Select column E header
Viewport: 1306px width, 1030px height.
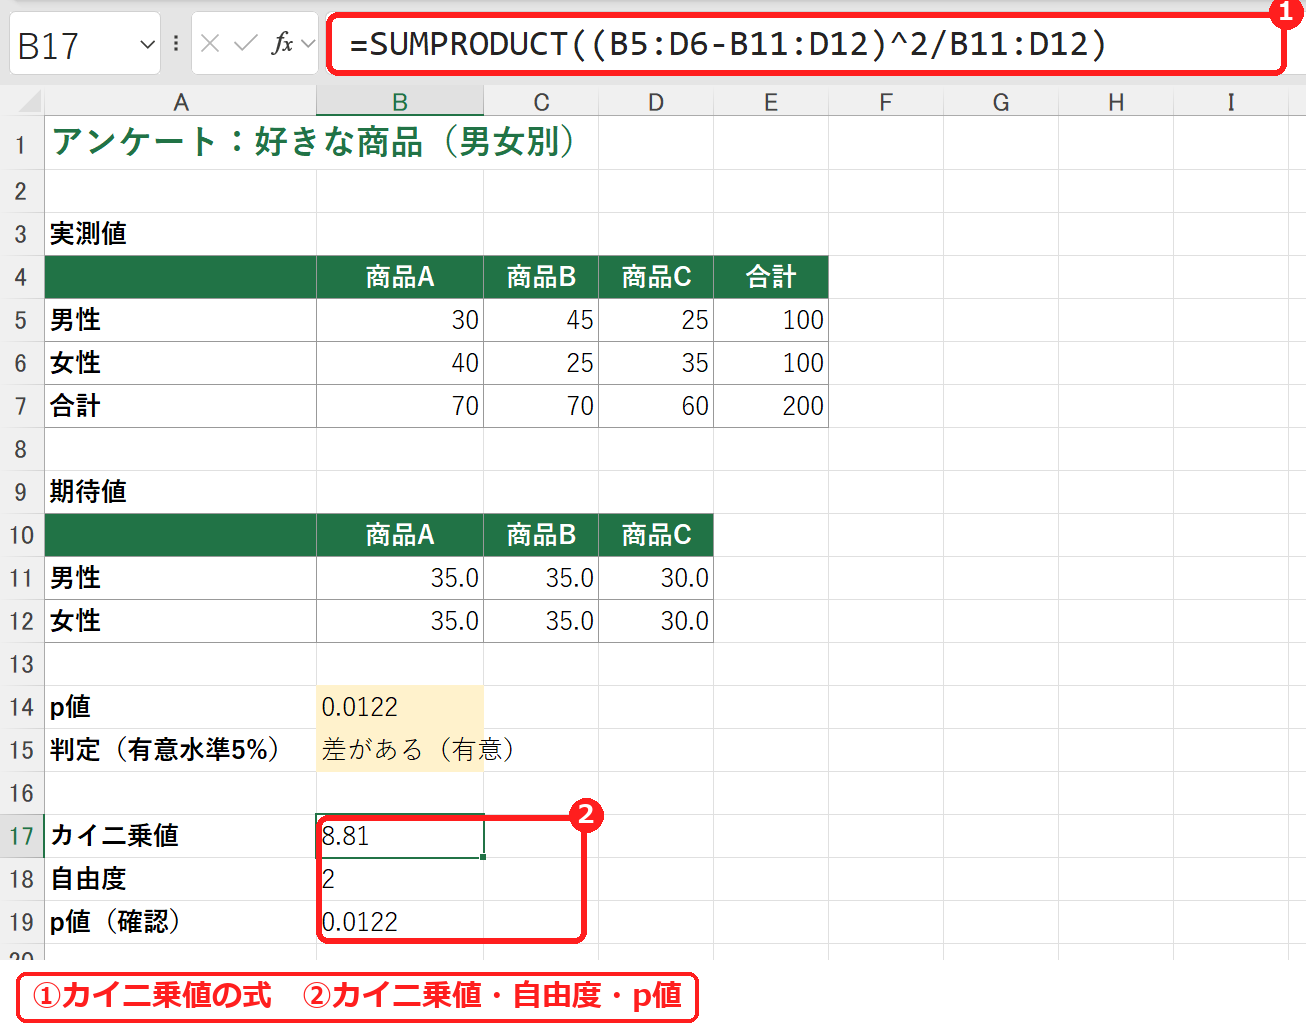pos(771,102)
